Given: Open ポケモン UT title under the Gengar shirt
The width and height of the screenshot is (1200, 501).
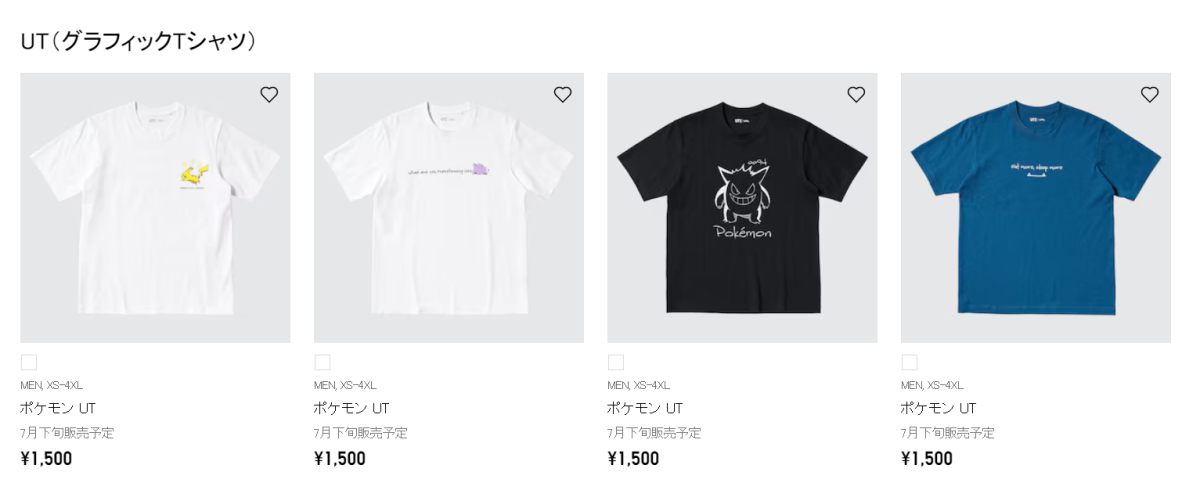Looking at the screenshot, I should point(645,408).
